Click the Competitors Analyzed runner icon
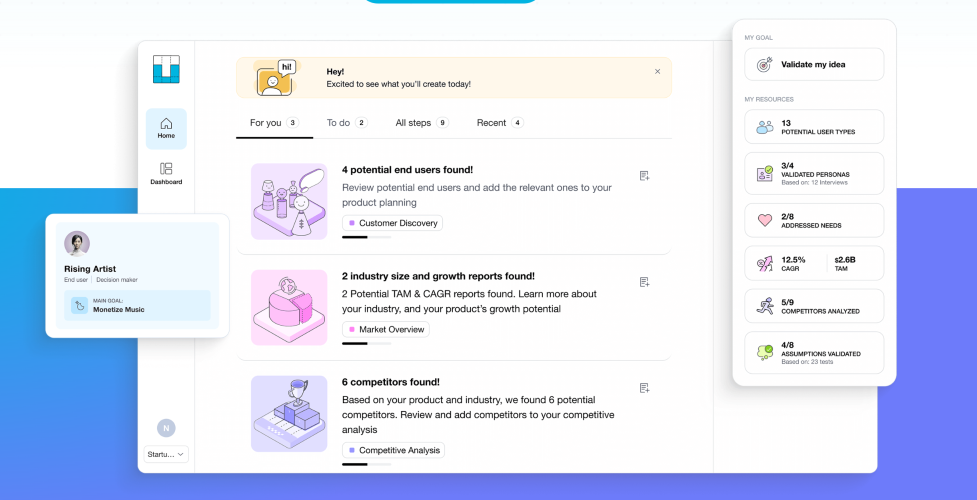 coord(765,306)
